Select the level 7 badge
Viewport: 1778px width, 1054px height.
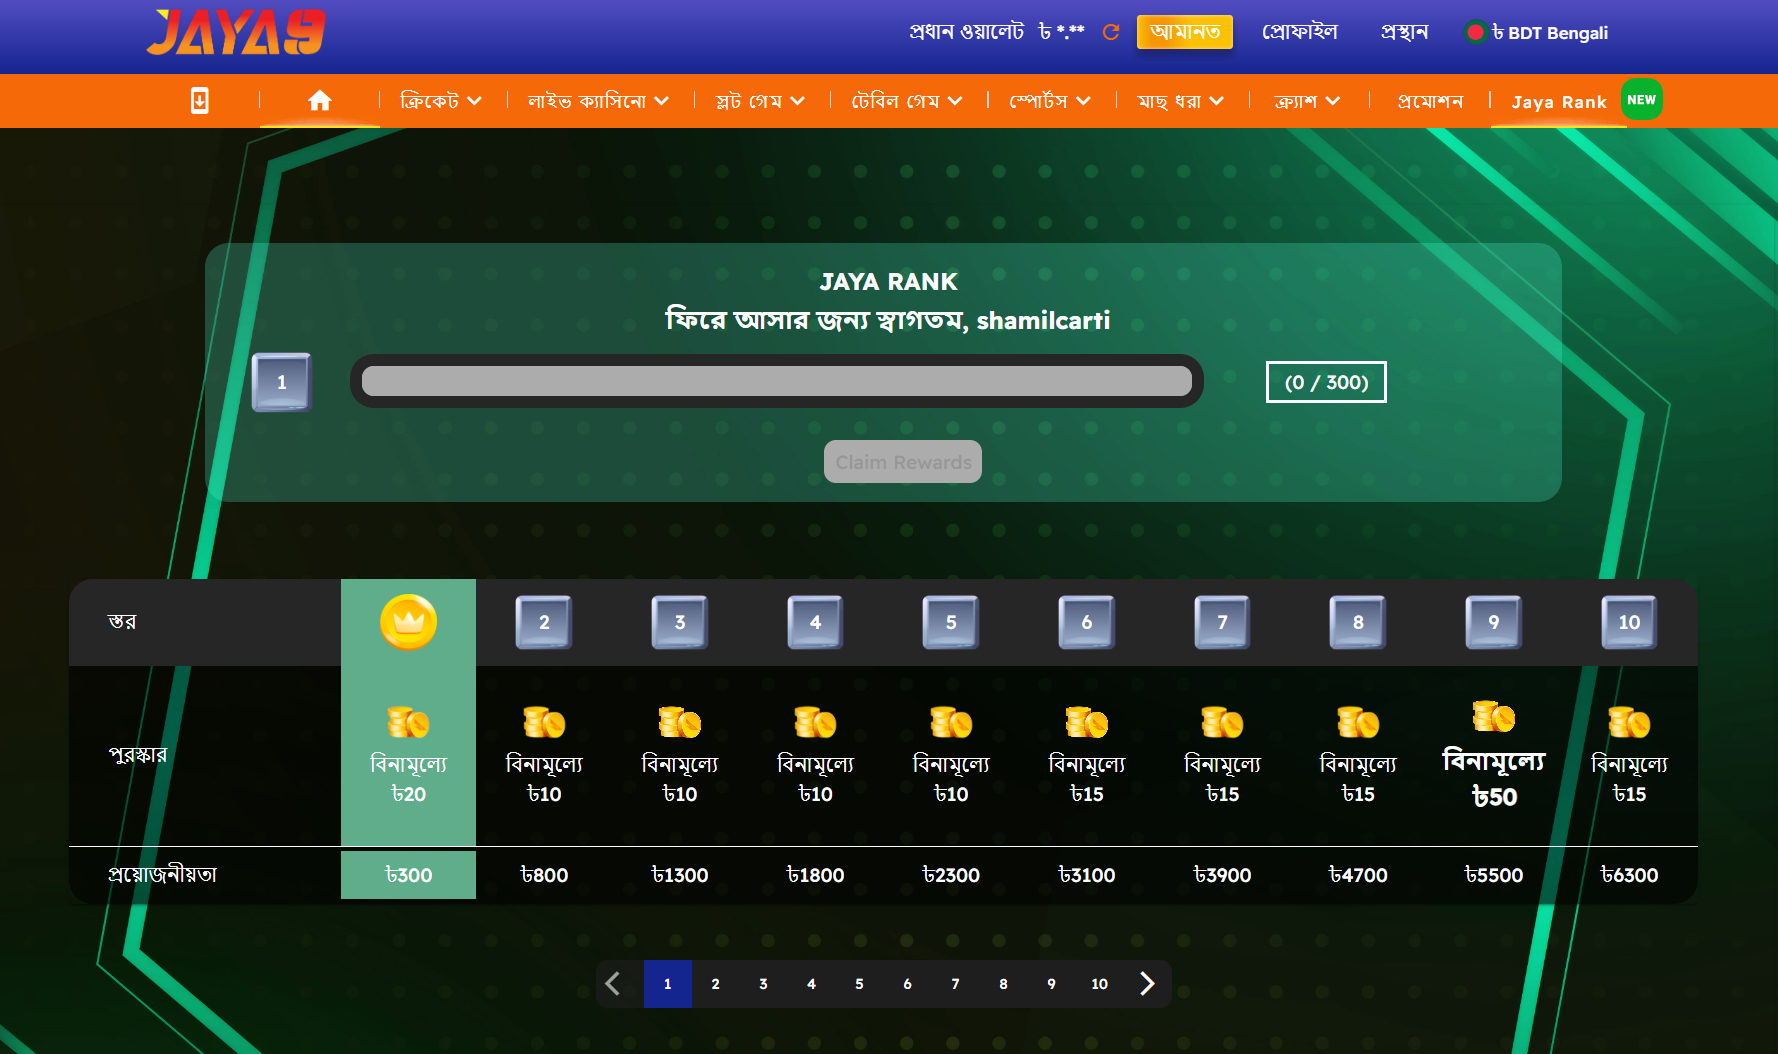click(x=1222, y=622)
